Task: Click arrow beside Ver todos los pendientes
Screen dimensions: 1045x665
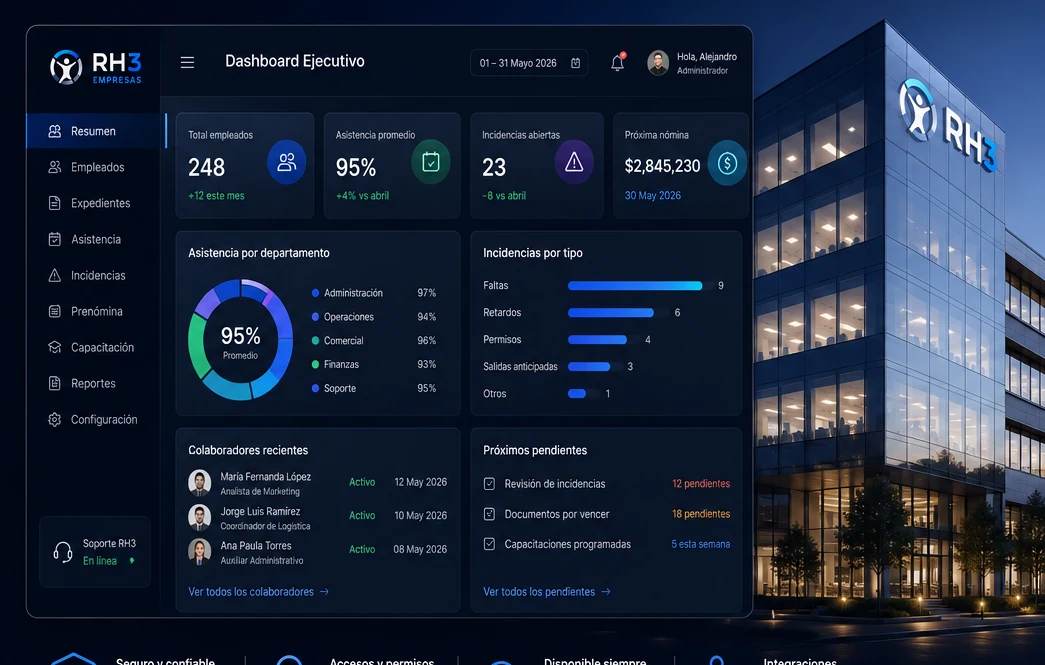Action: (x=605, y=592)
